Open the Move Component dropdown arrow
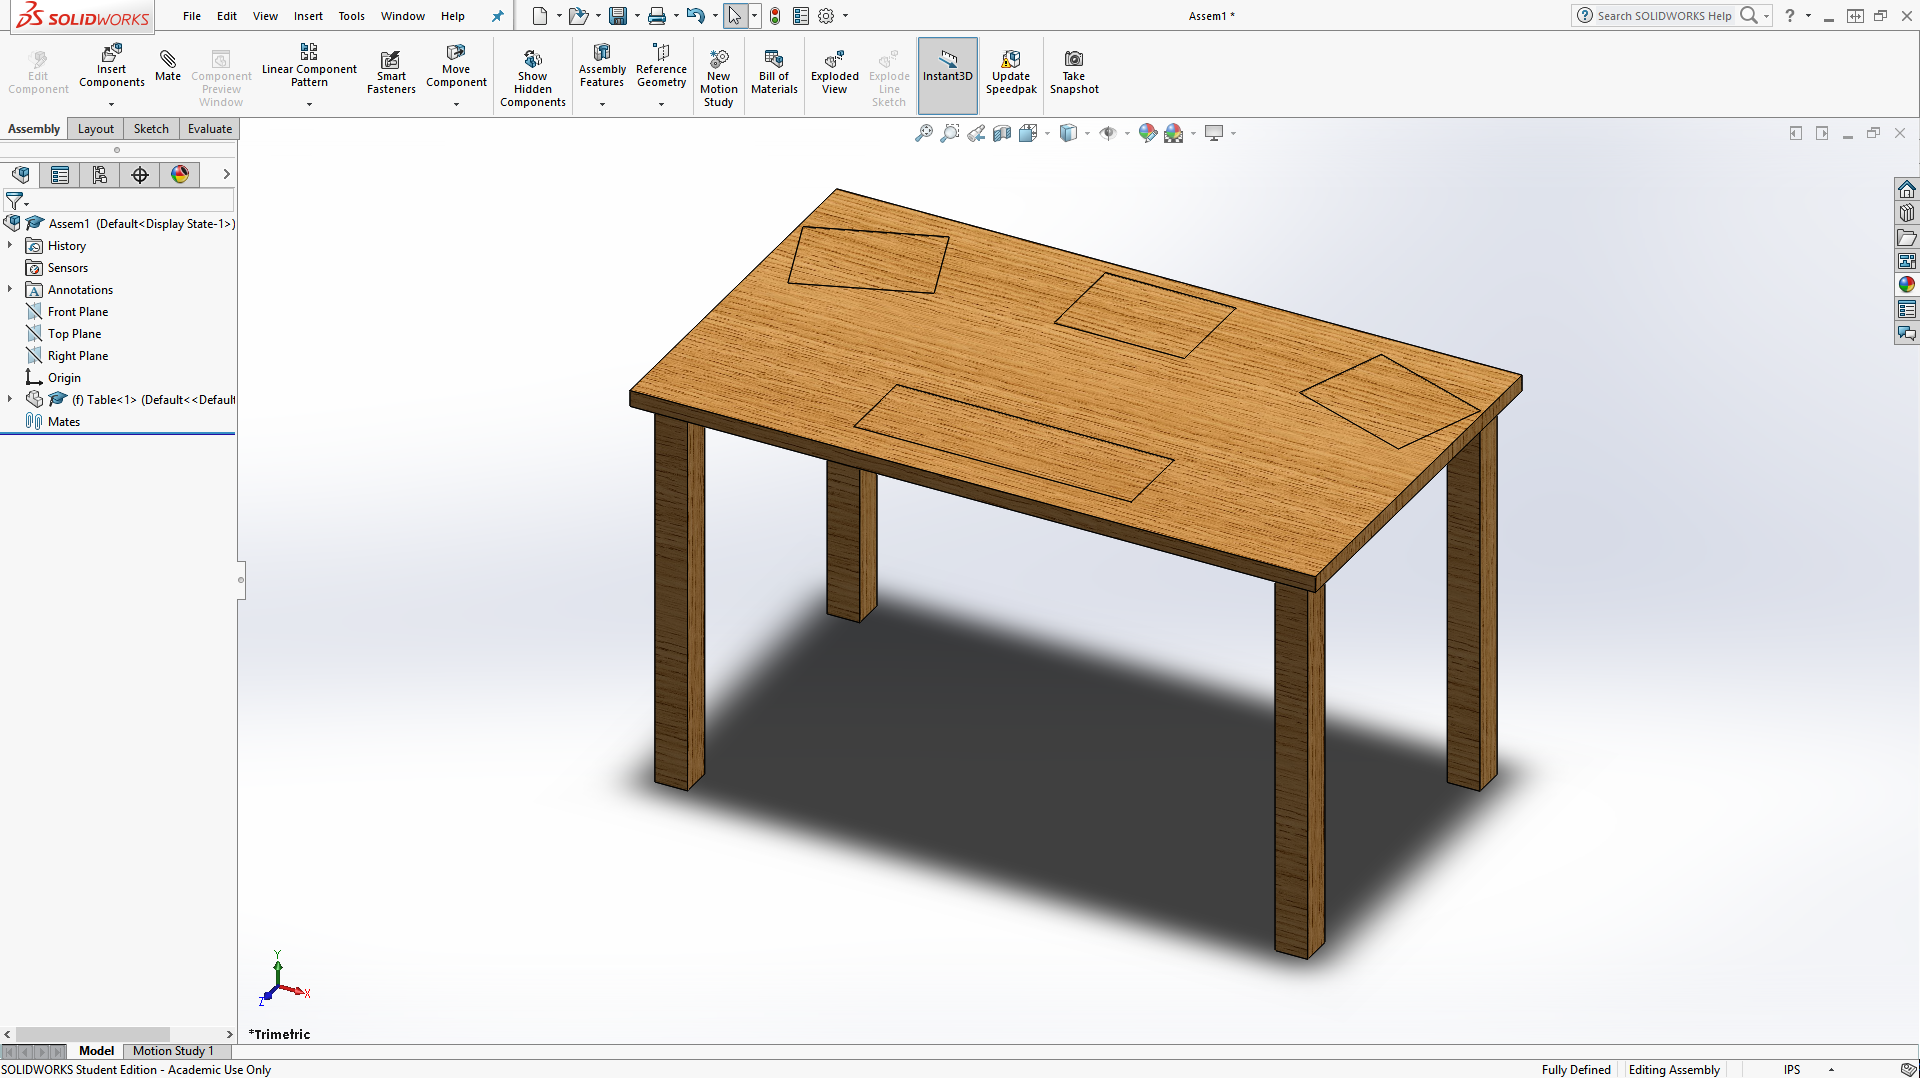 coord(456,104)
